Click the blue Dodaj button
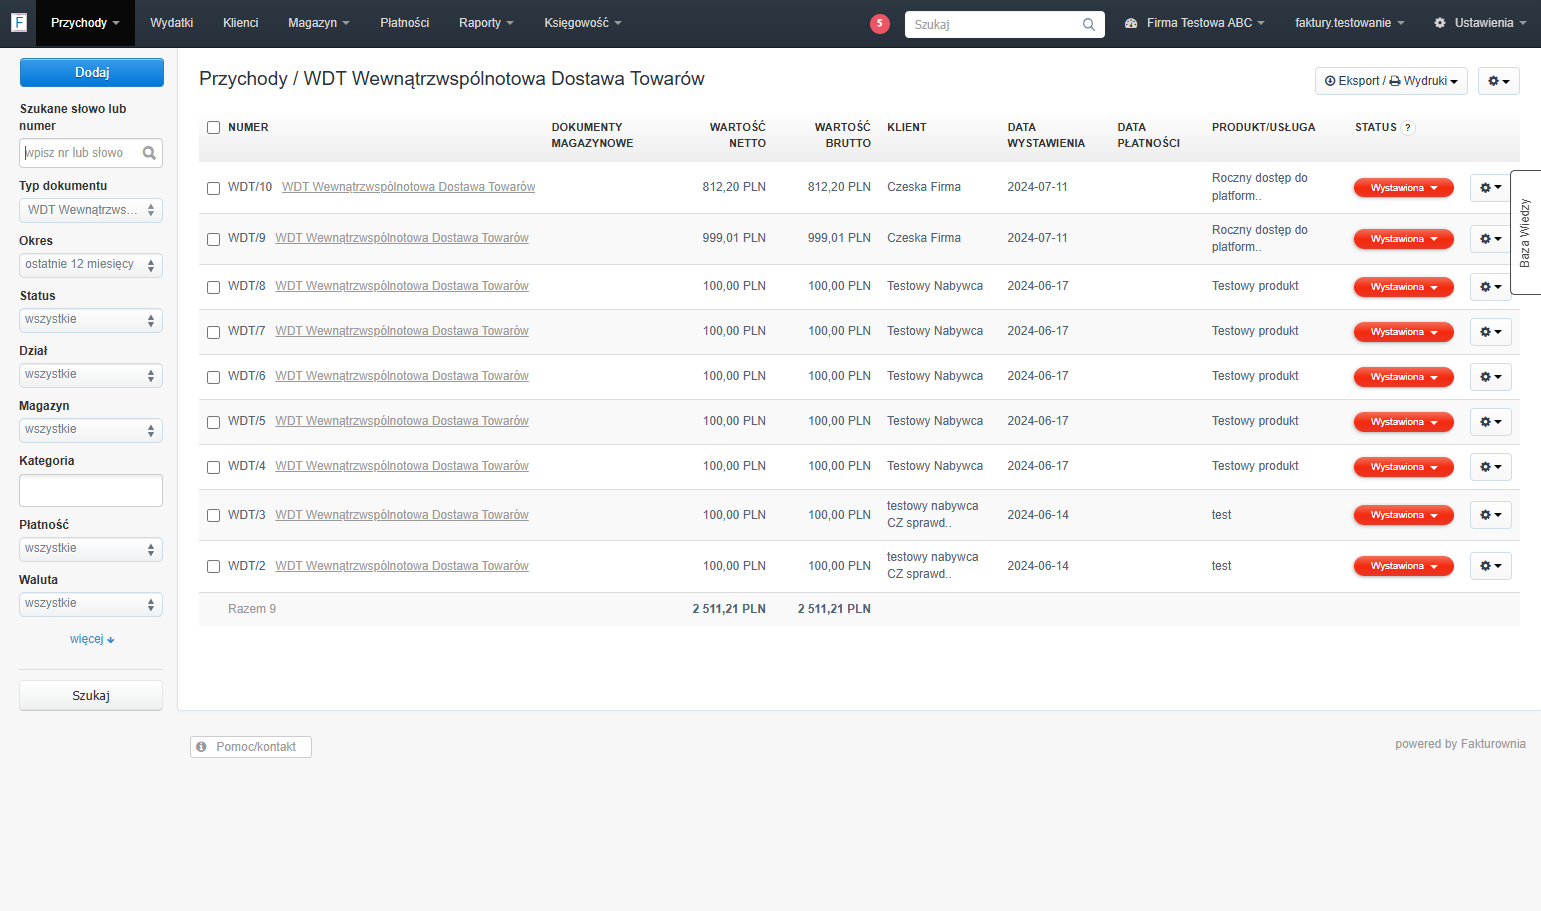 click(x=92, y=72)
